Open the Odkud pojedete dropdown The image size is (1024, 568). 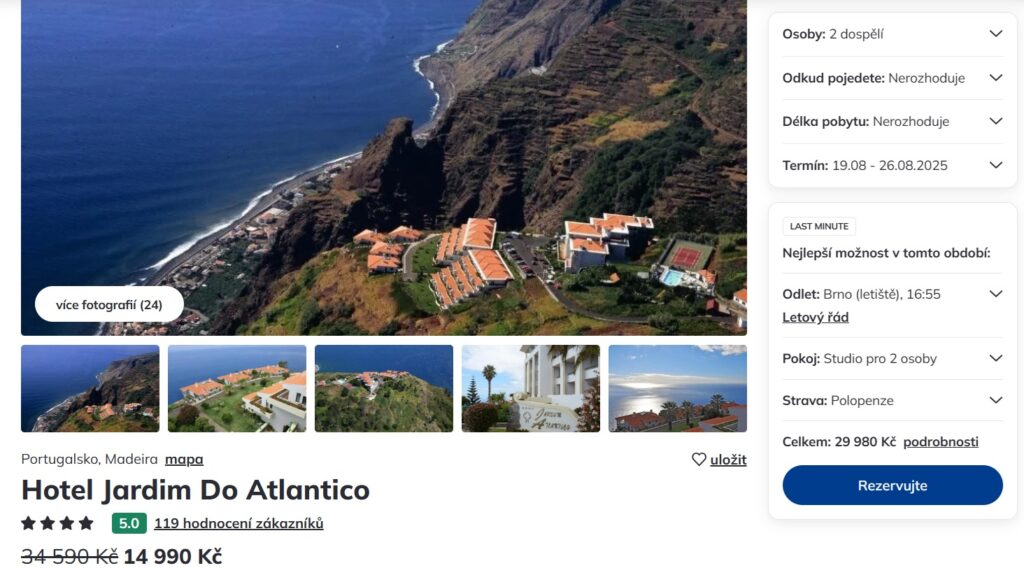995,78
